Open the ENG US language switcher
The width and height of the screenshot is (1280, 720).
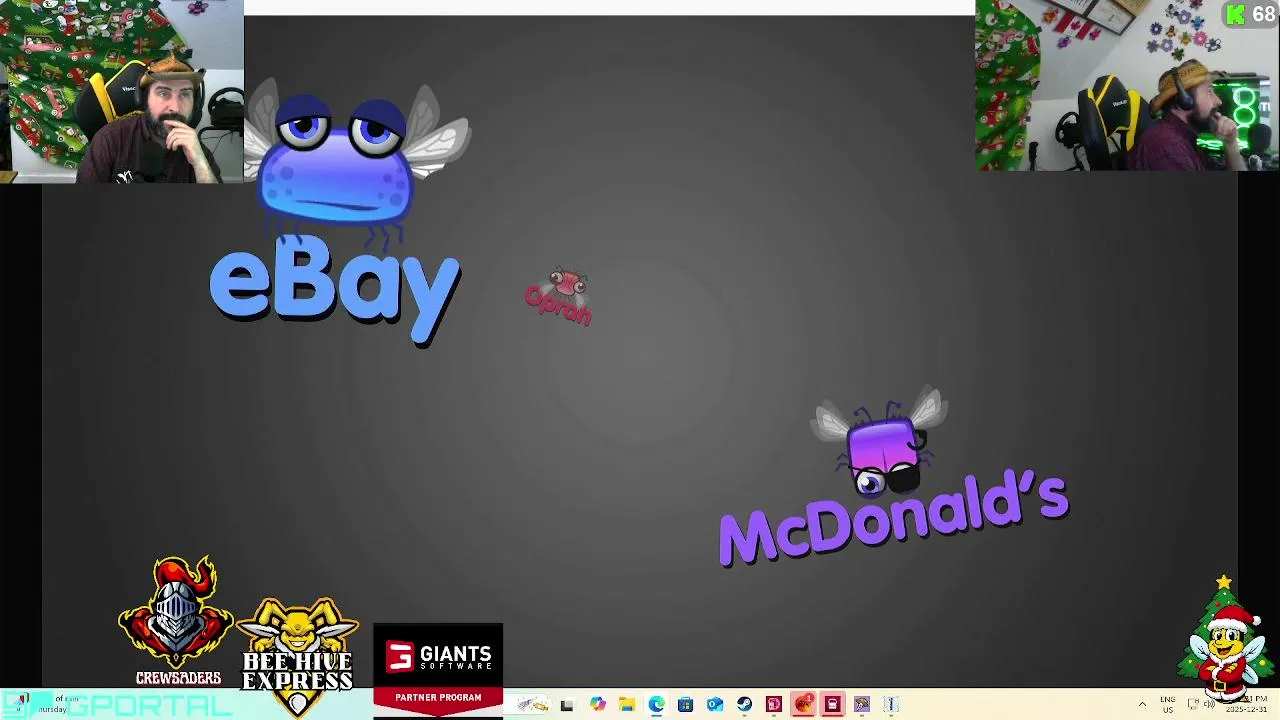click(x=1167, y=705)
